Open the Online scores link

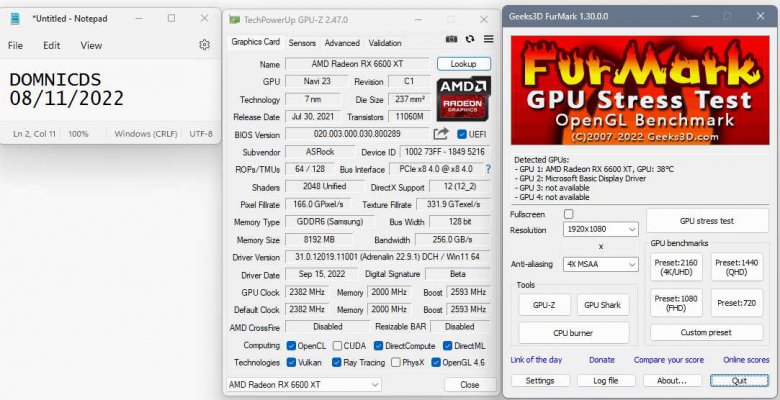coord(746,360)
